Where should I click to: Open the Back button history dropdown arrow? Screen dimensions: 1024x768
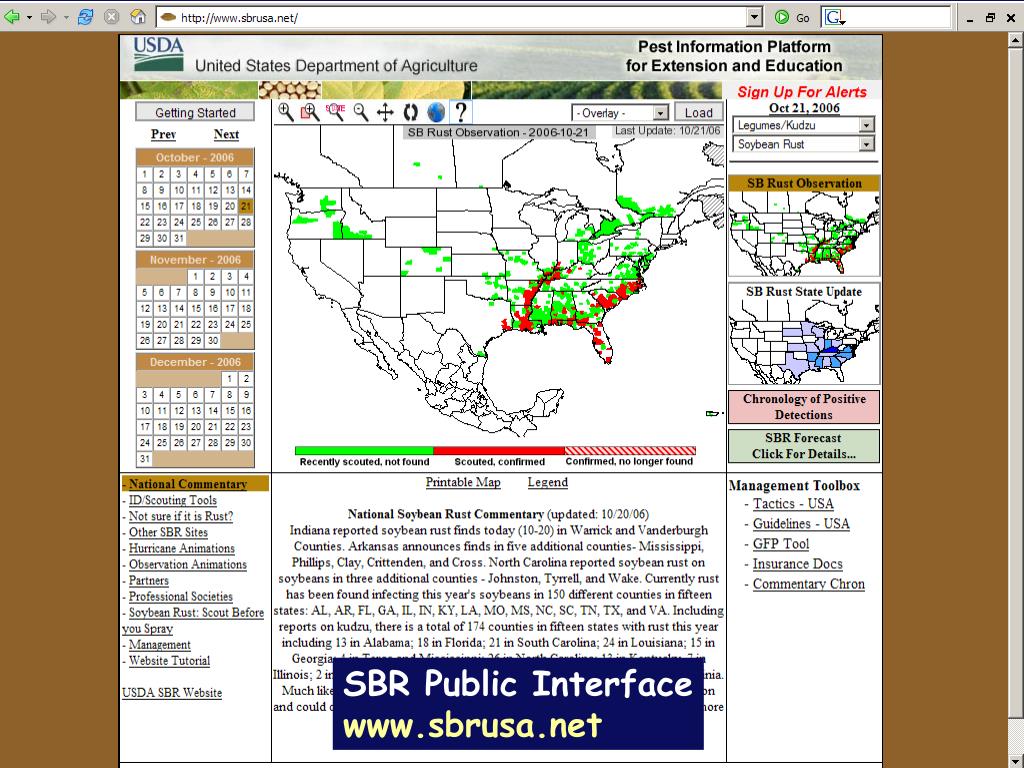29,18
